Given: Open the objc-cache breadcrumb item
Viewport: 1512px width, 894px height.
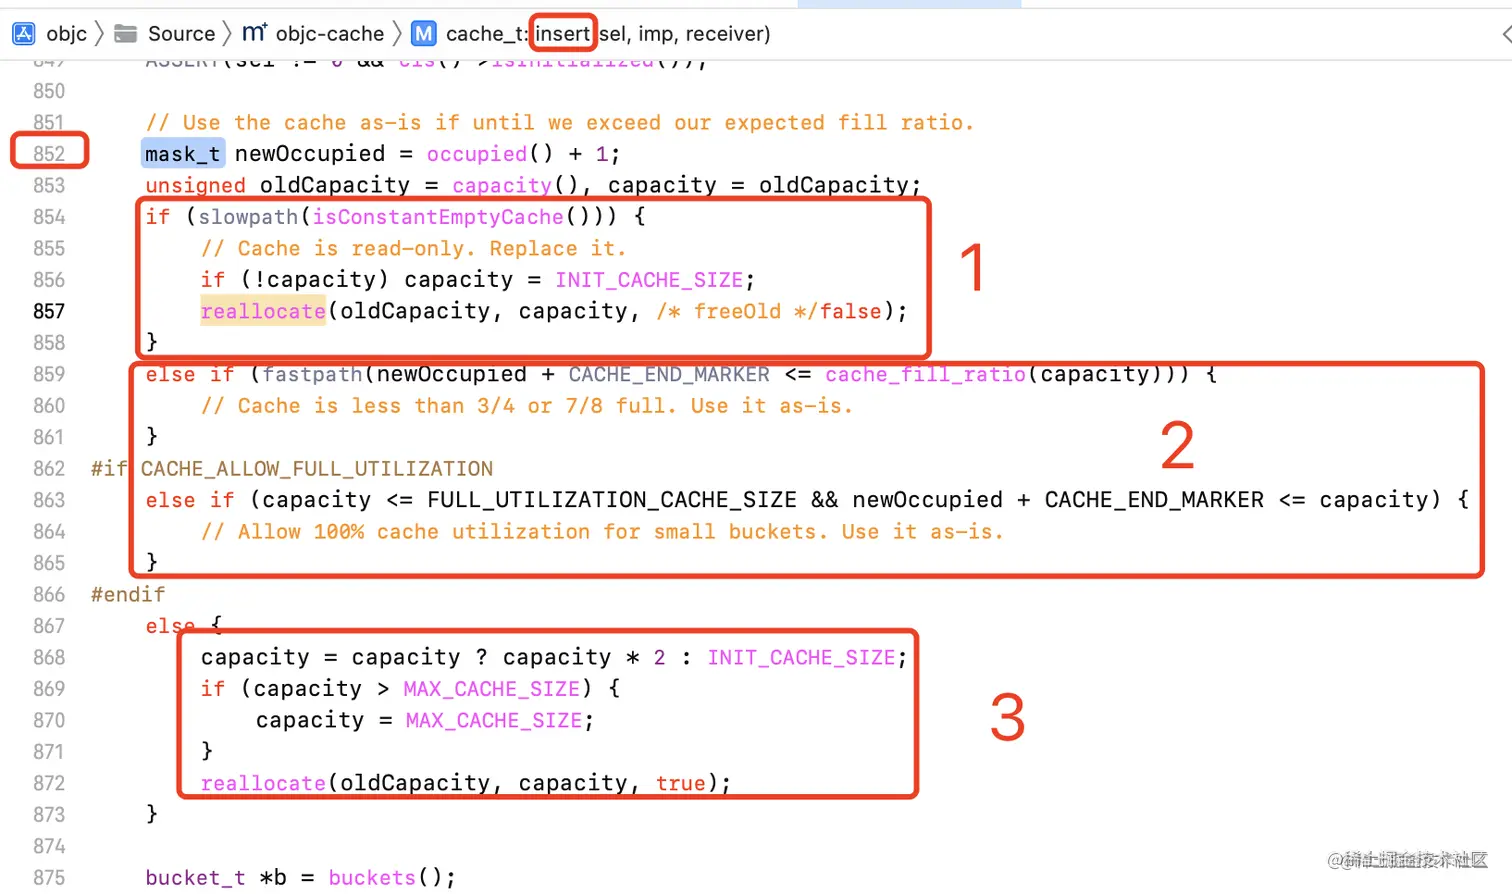Looking at the screenshot, I should 330,34.
